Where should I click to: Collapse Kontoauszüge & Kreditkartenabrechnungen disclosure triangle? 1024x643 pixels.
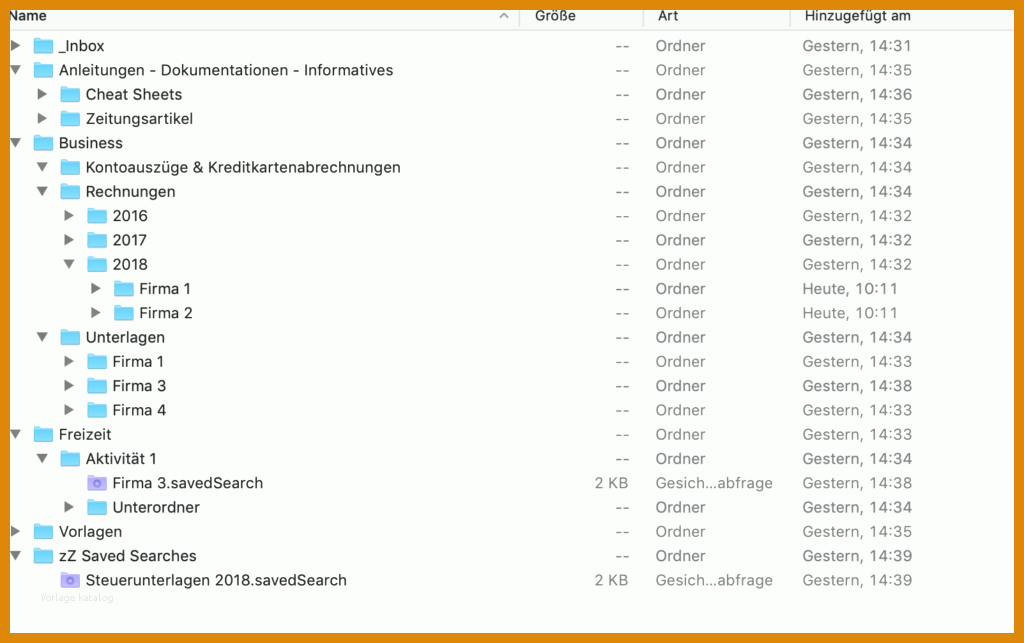pos(42,167)
